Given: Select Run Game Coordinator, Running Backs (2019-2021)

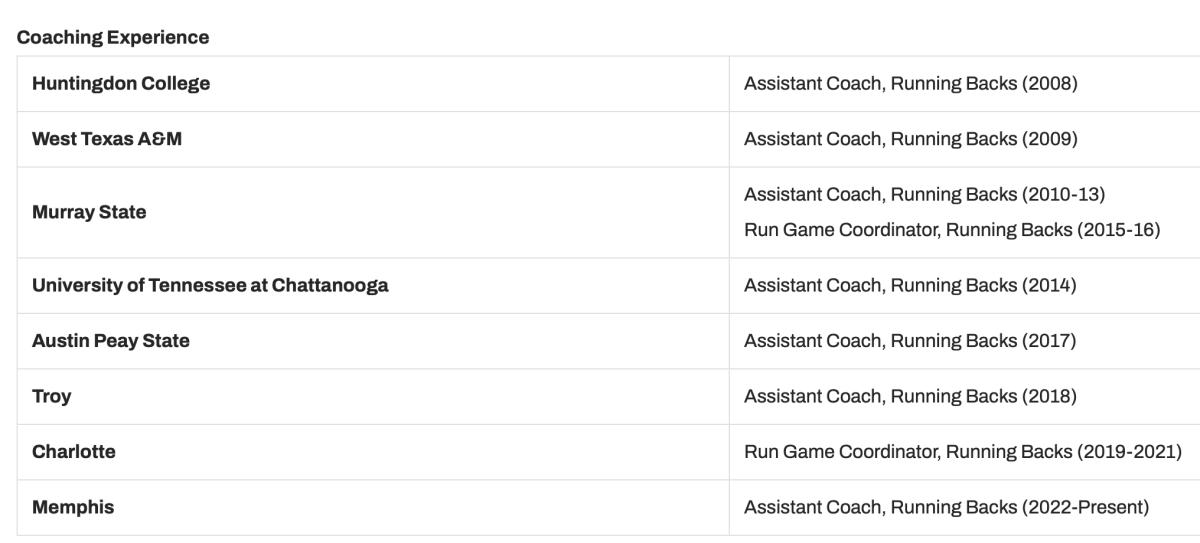Looking at the screenshot, I should tap(963, 452).
